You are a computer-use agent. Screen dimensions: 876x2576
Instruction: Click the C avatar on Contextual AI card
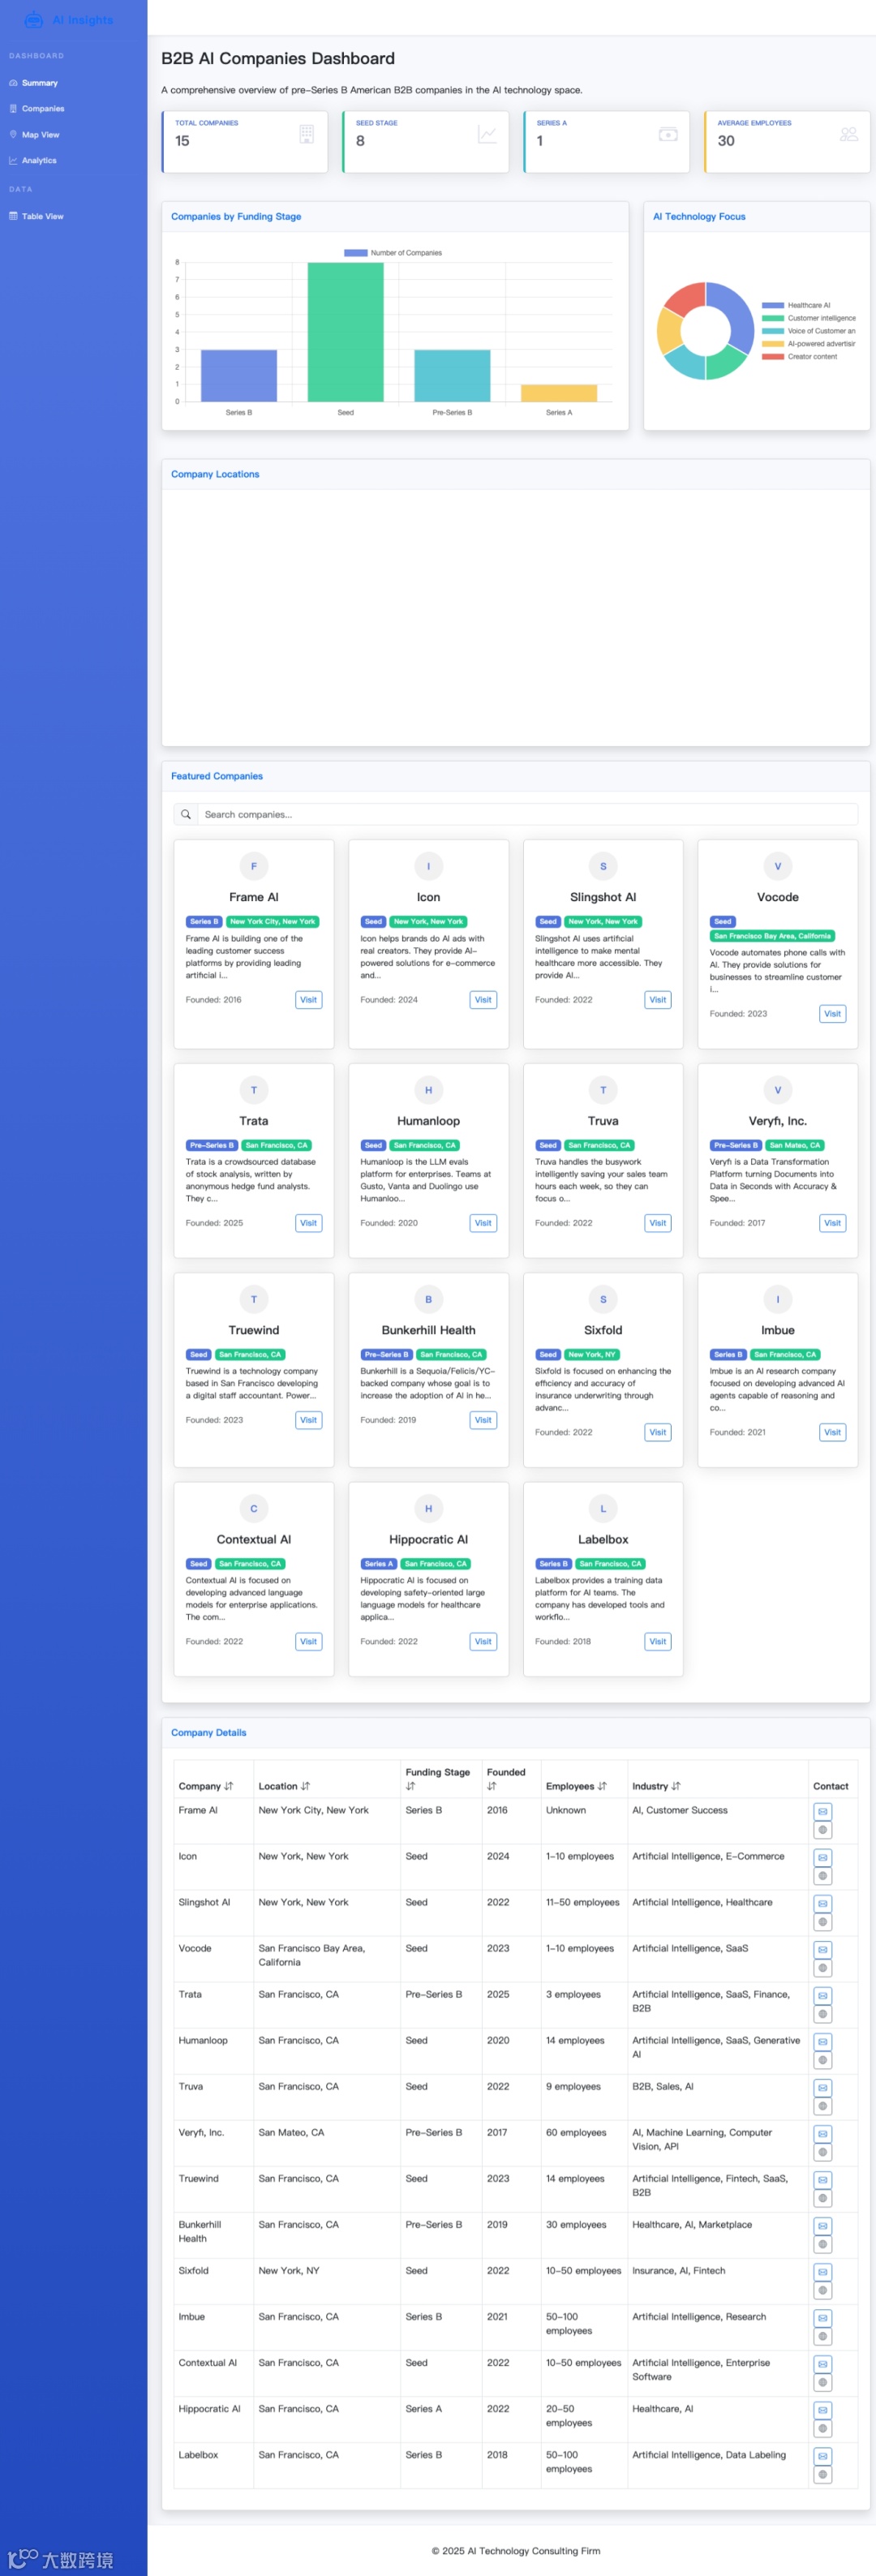pos(254,1509)
